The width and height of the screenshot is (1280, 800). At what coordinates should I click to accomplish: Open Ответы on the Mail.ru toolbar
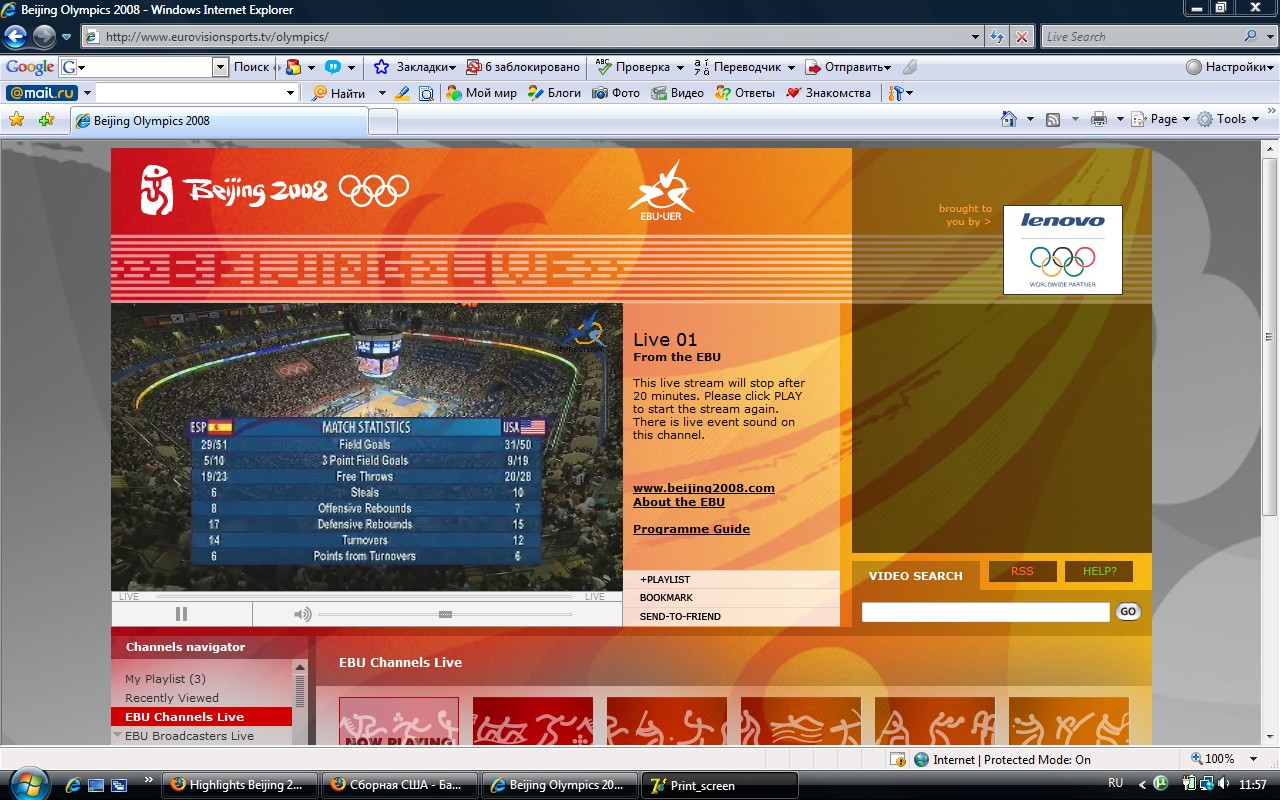pyautogui.click(x=745, y=93)
